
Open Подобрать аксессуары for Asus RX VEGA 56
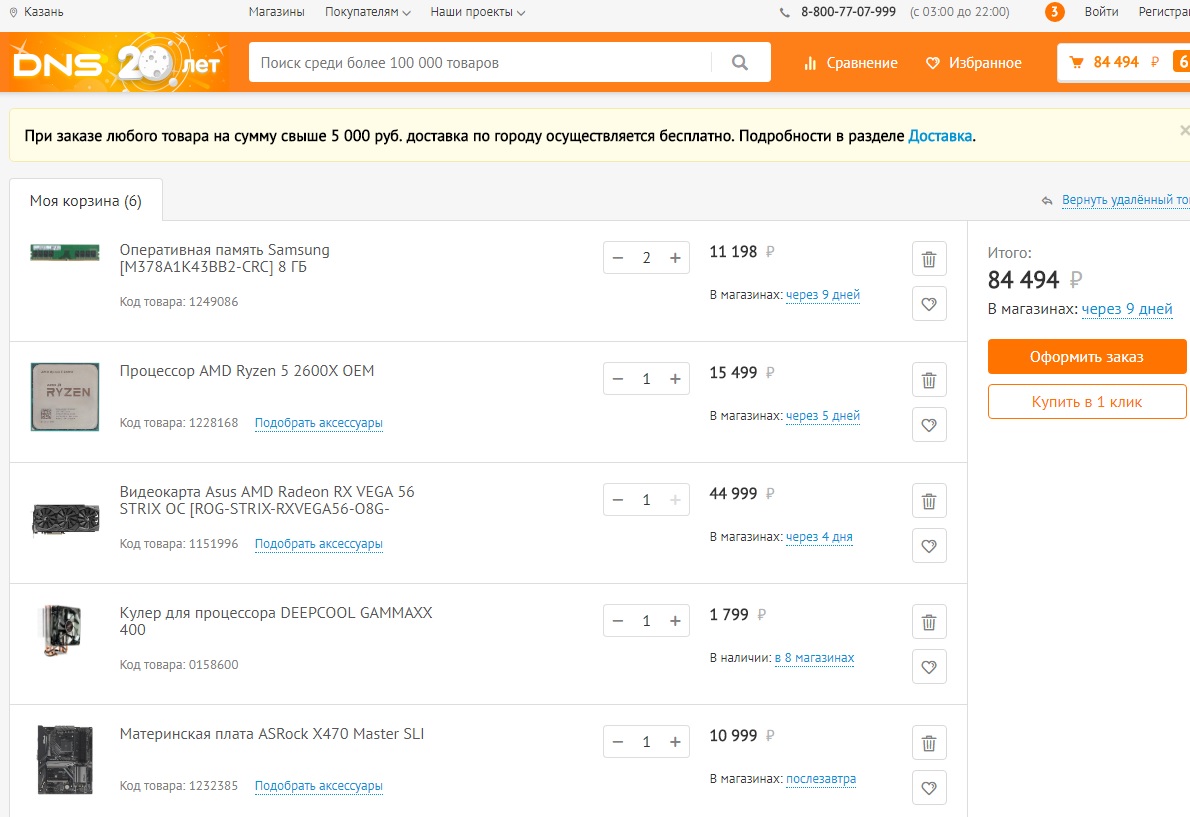coord(319,544)
